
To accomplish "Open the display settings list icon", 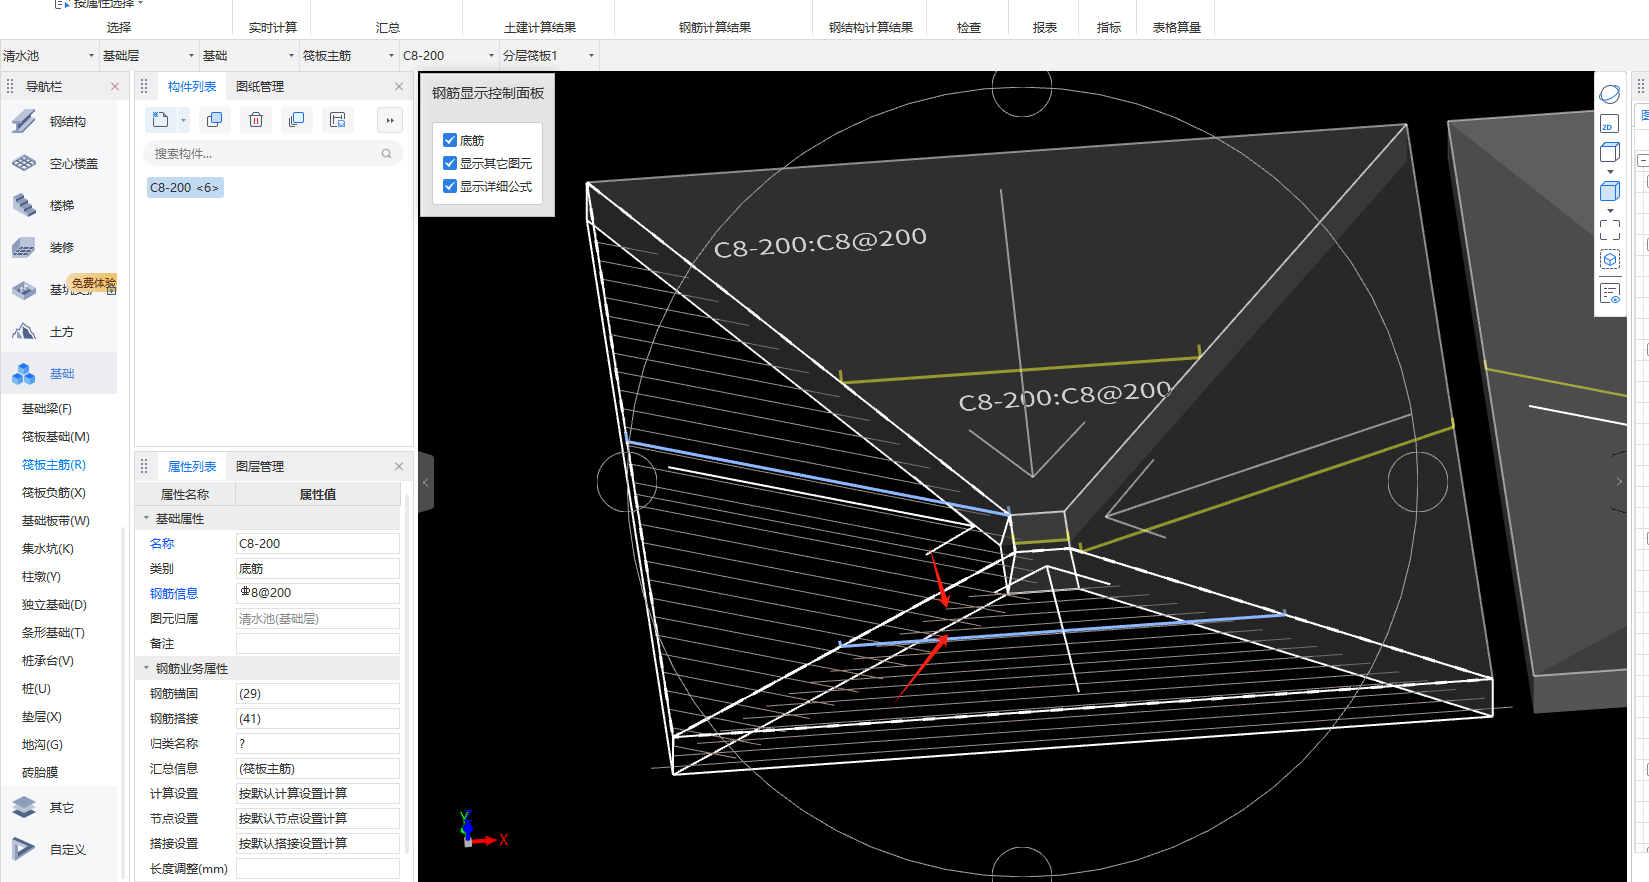I will click(1610, 293).
